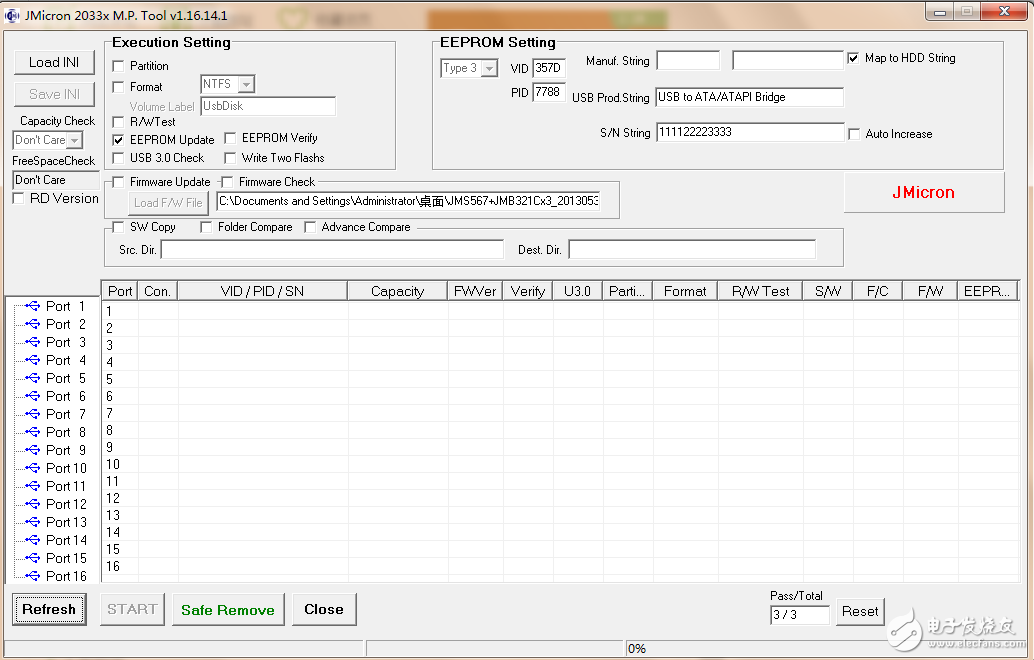Click the progress bar at bottom
This screenshot has width=1034, height=660.
495,648
